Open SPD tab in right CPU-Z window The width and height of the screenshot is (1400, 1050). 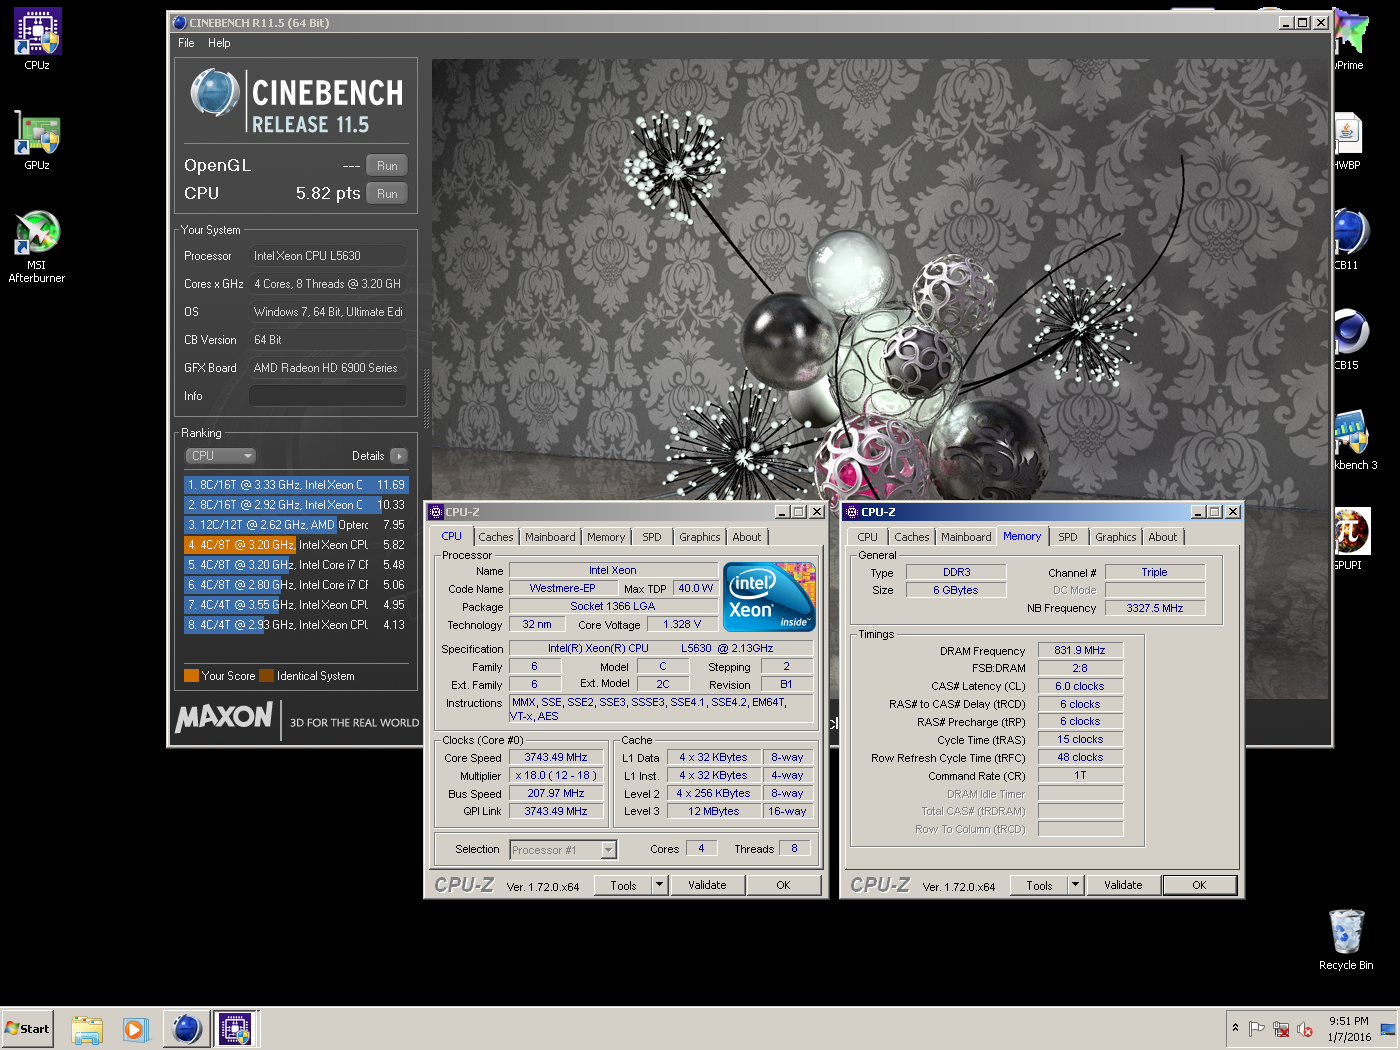[1068, 537]
